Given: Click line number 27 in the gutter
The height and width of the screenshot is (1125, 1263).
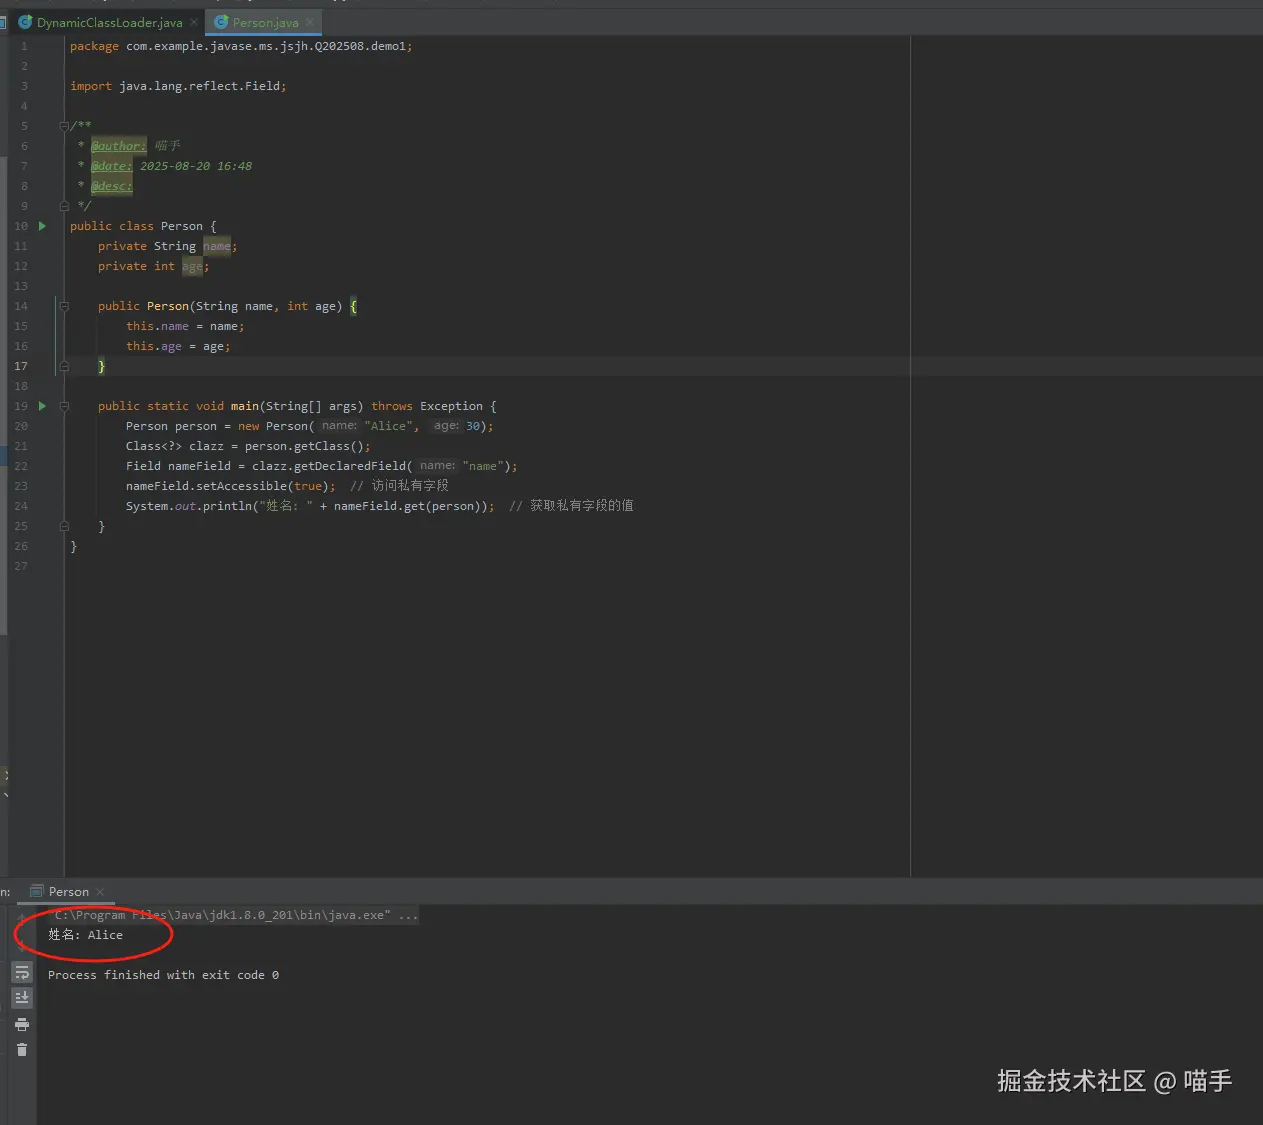Looking at the screenshot, I should click(21, 566).
